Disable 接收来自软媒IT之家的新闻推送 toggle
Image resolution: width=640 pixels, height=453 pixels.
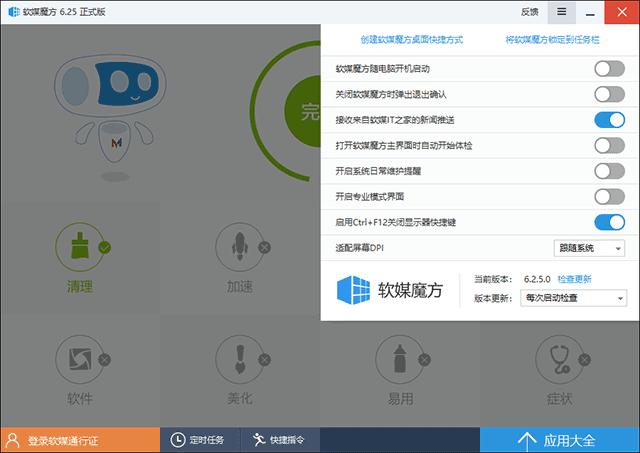(x=609, y=120)
